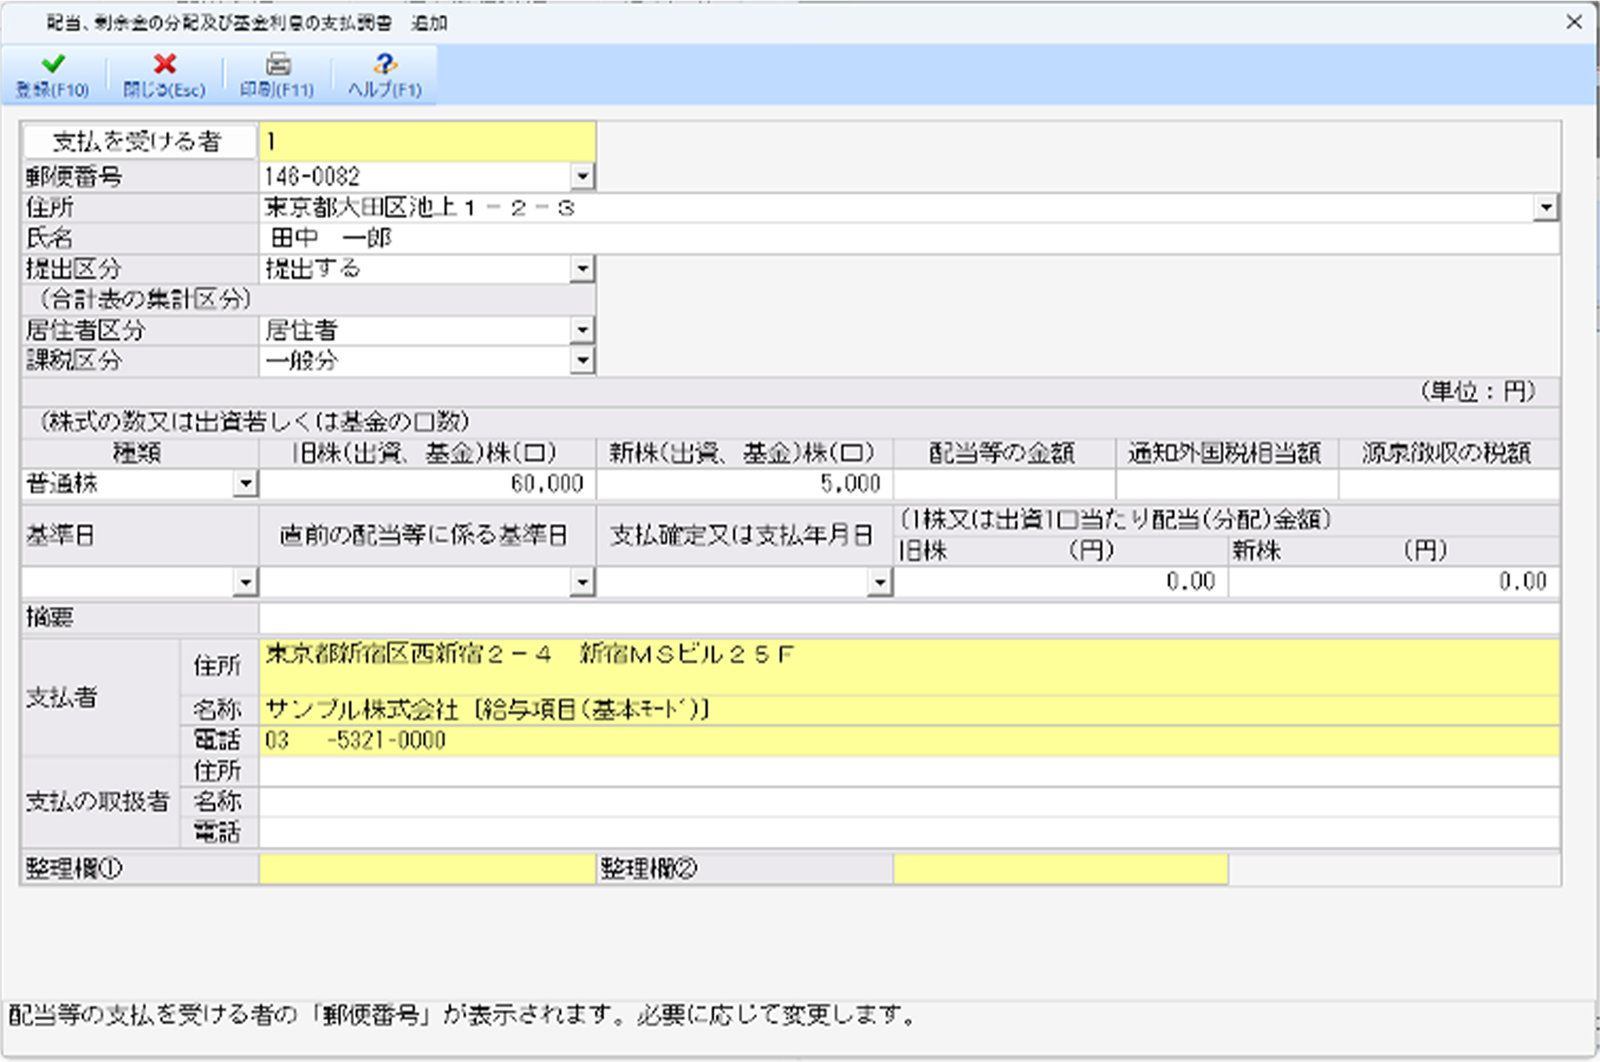Viewport: 1600px width, 1062px height.
Task: Open the 印刷(F11) print dialog
Action: coord(276,73)
